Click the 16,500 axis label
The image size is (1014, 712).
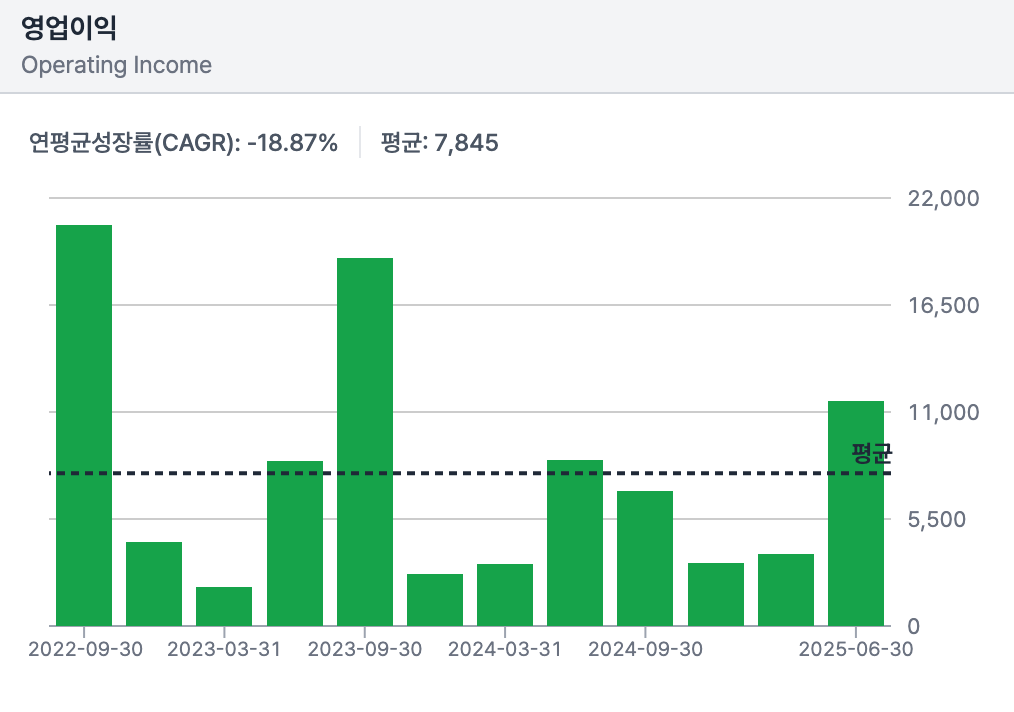944,305
